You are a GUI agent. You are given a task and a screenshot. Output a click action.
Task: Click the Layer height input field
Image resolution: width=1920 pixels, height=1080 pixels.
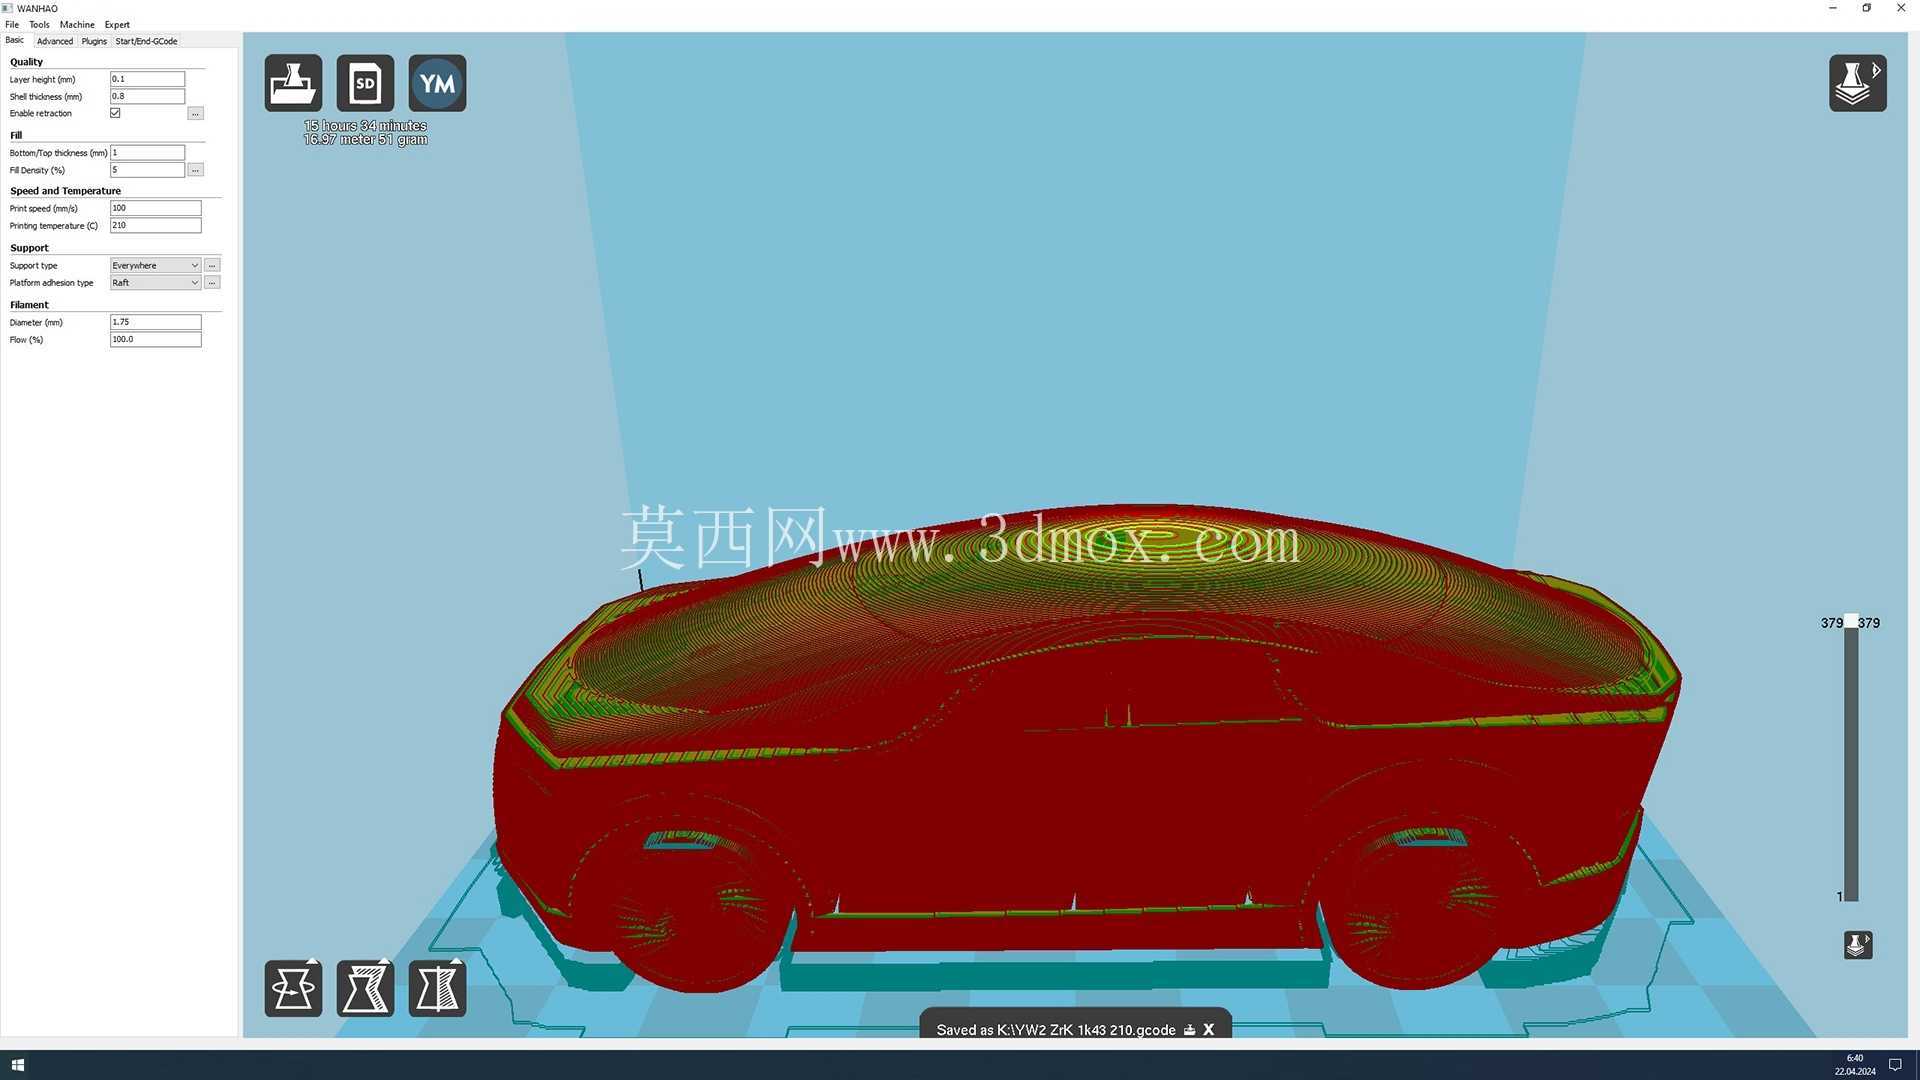tap(147, 79)
